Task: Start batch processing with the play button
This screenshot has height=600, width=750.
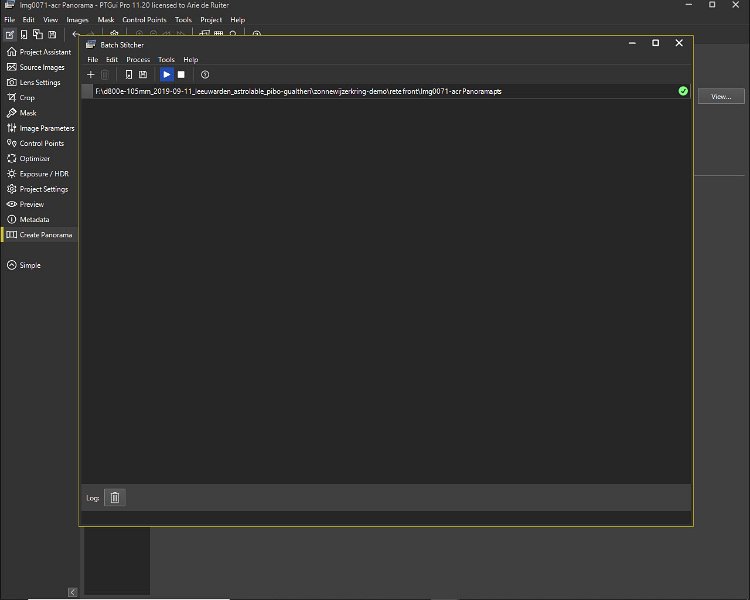Action: [x=167, y=75]
